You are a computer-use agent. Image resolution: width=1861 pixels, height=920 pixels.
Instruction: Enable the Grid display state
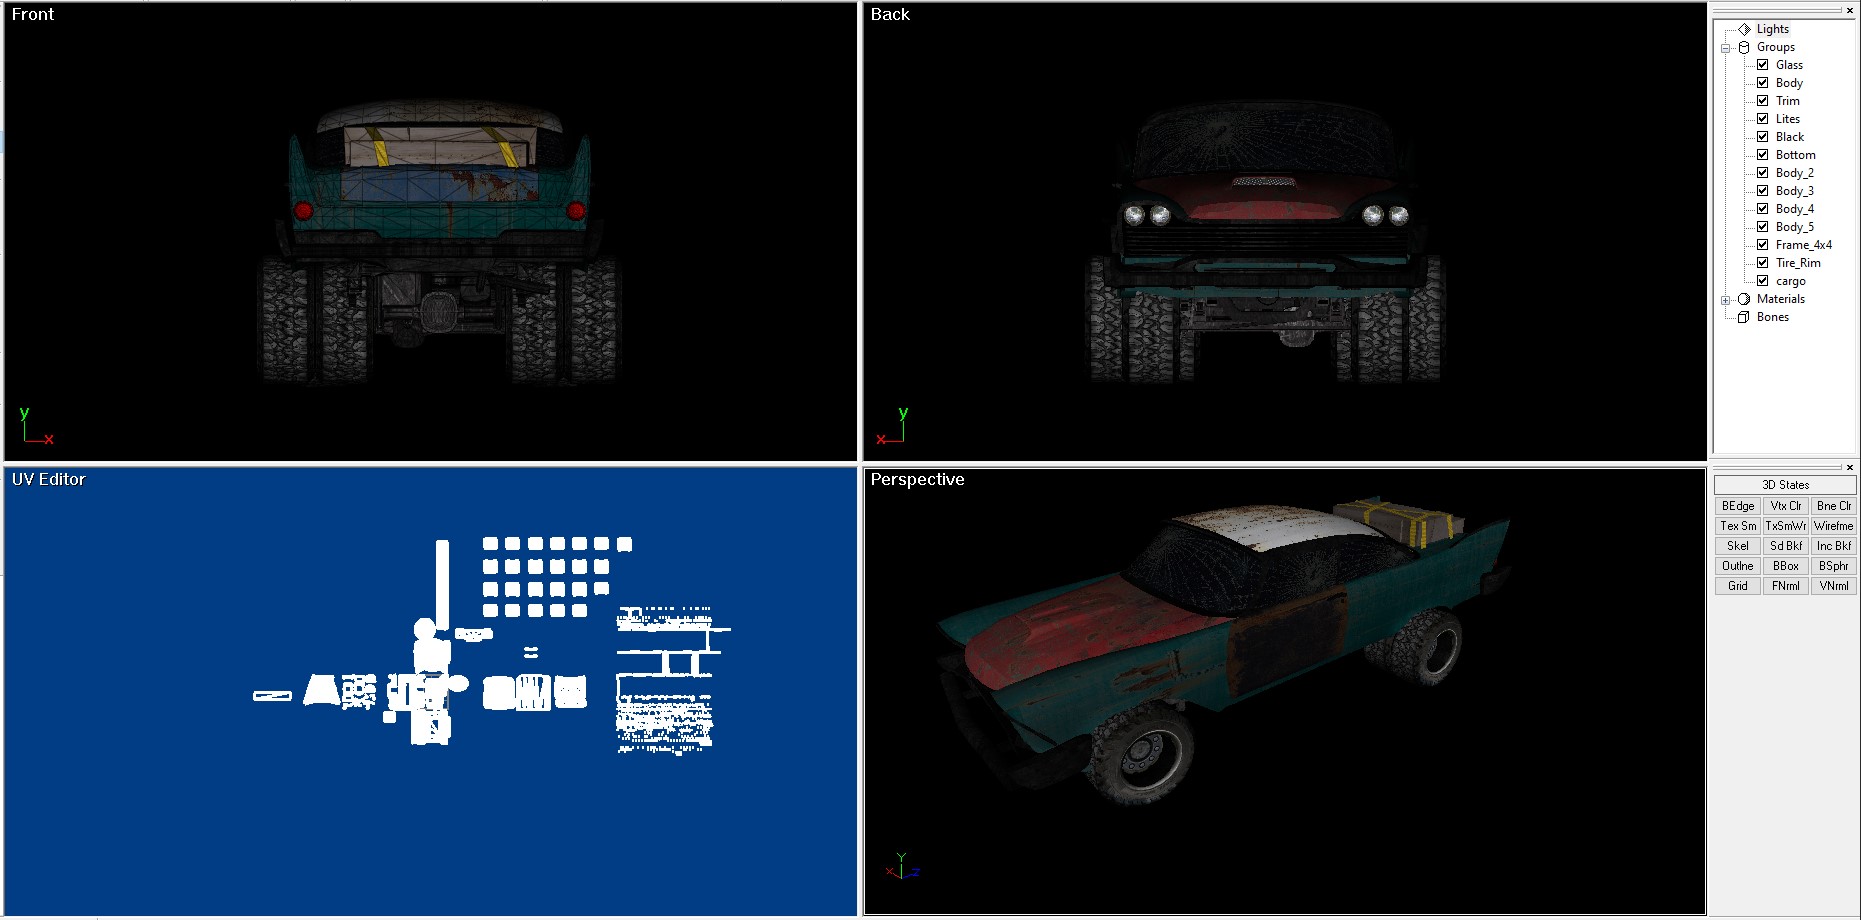click(x=1737, y=586)
